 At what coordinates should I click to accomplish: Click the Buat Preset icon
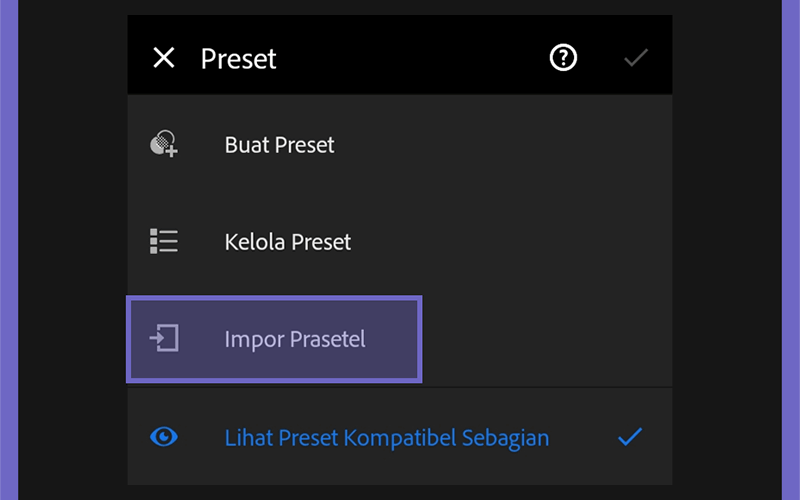pos(164,144)
